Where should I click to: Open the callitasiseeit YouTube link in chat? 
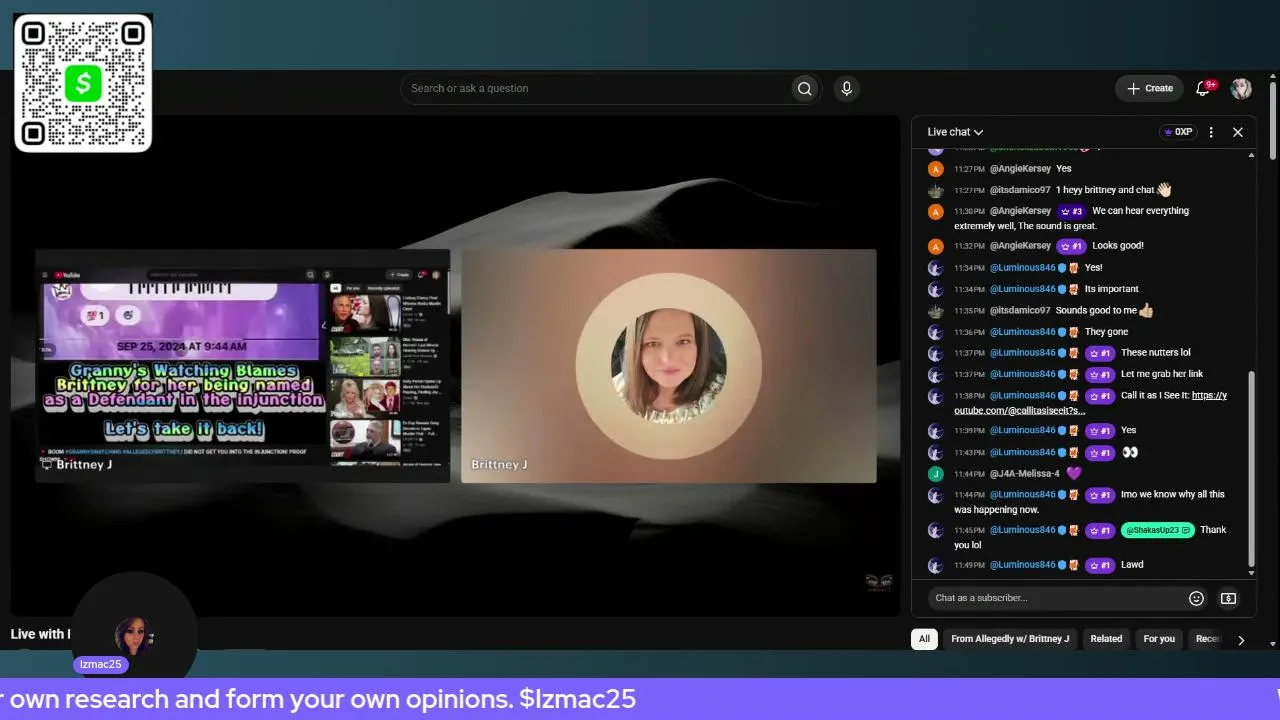1090,403
